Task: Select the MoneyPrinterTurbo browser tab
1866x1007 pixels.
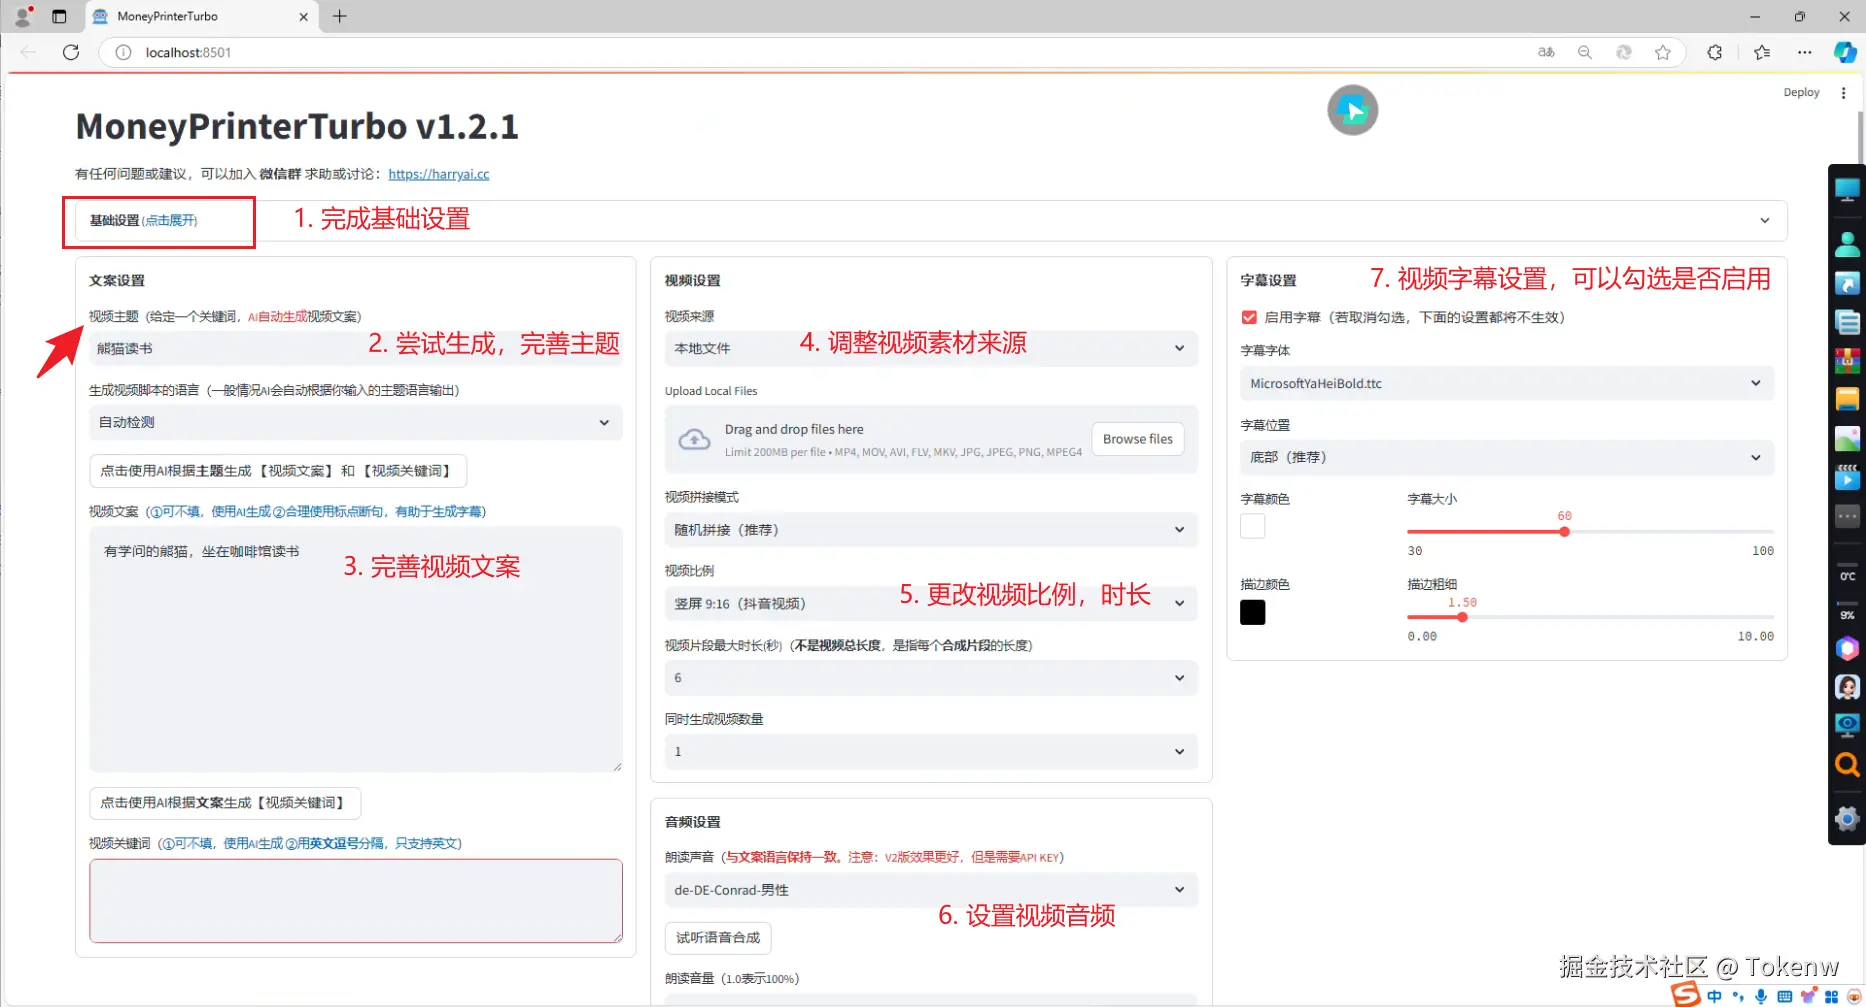Action: [201, 16]
